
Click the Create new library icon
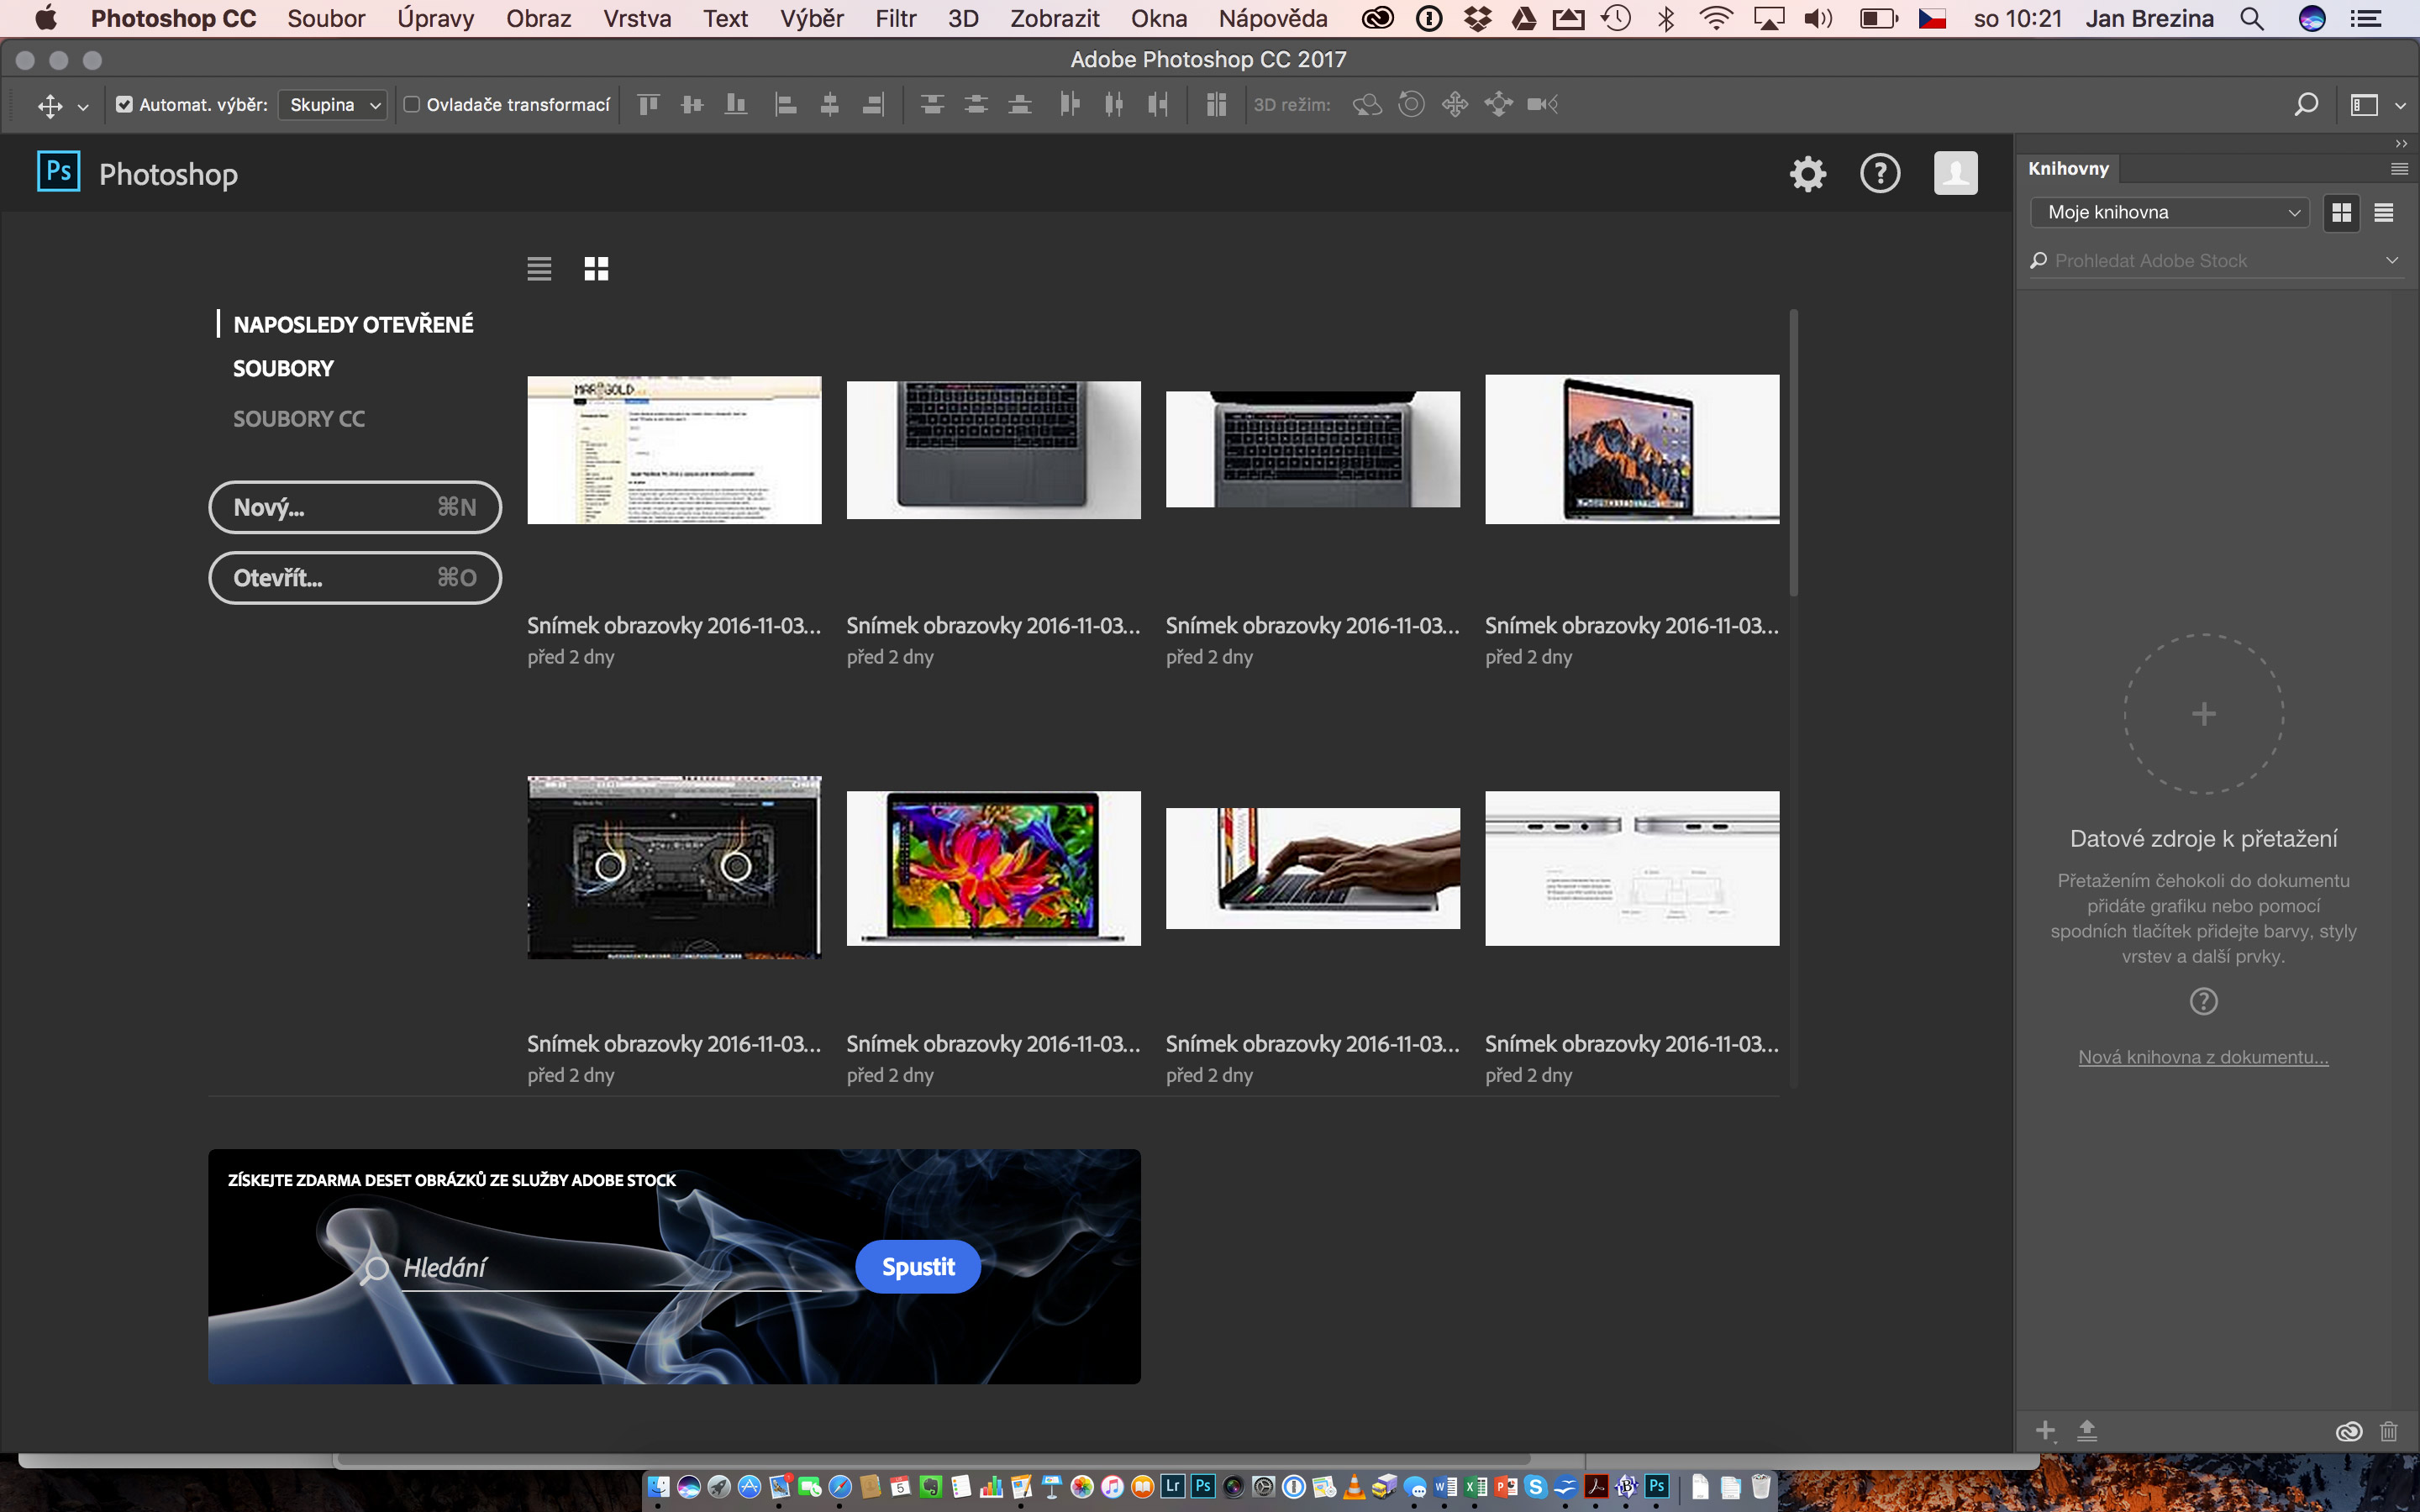pyautogui.click(x=2044, y=1431)
